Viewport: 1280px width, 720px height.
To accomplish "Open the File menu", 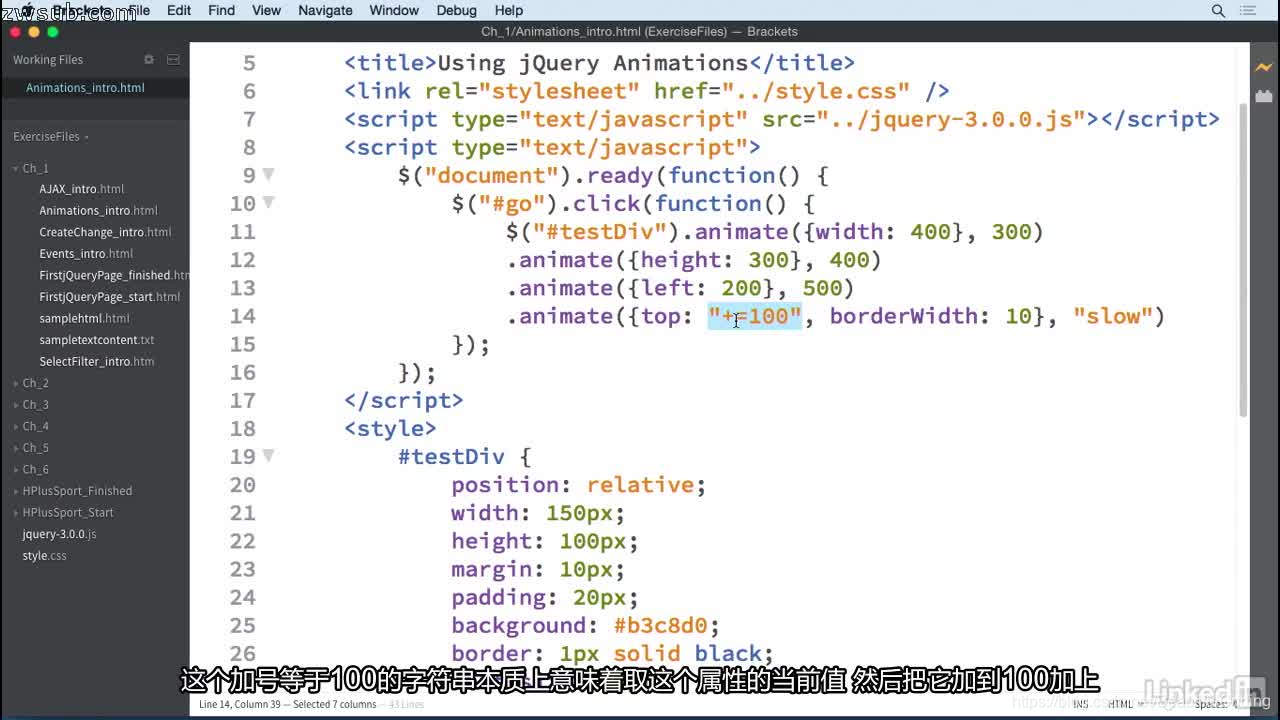I will tap(139, 10).
